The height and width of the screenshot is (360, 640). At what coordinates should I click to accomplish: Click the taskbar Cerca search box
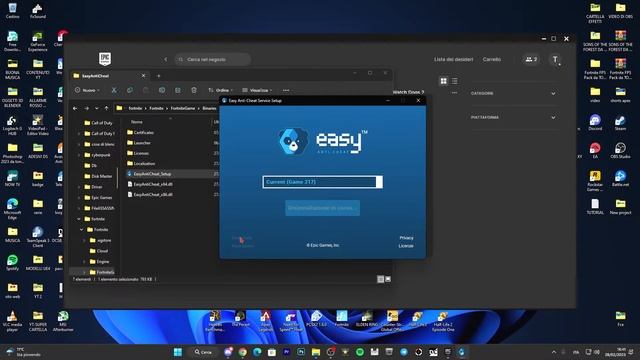pos(203,352)
